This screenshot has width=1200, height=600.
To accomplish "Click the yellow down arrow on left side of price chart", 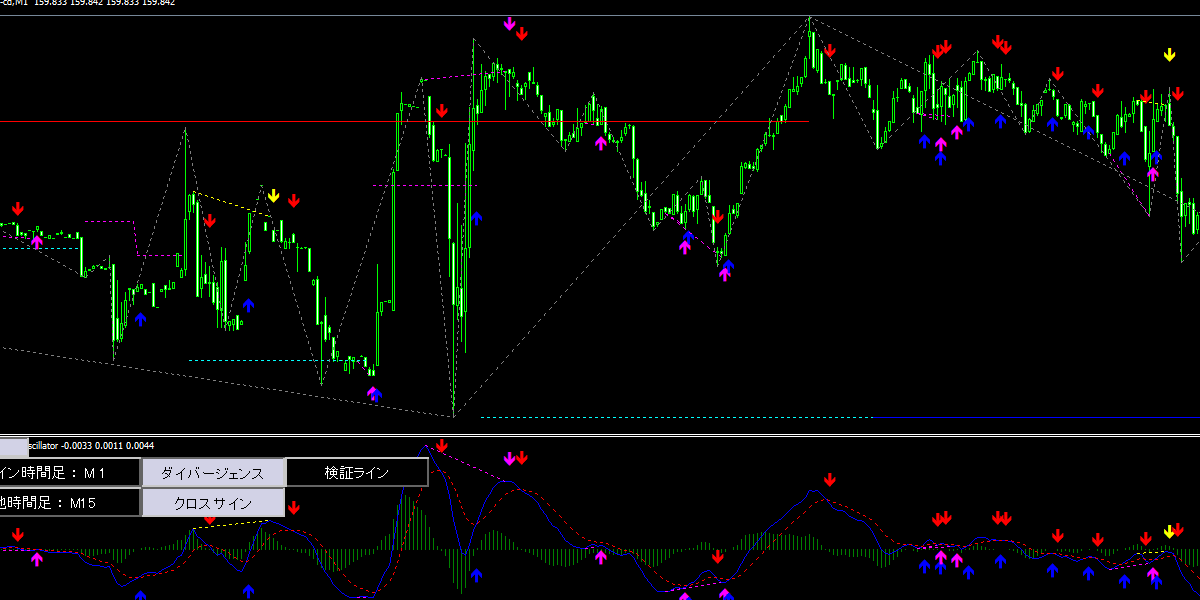I will tap(274, 195).
